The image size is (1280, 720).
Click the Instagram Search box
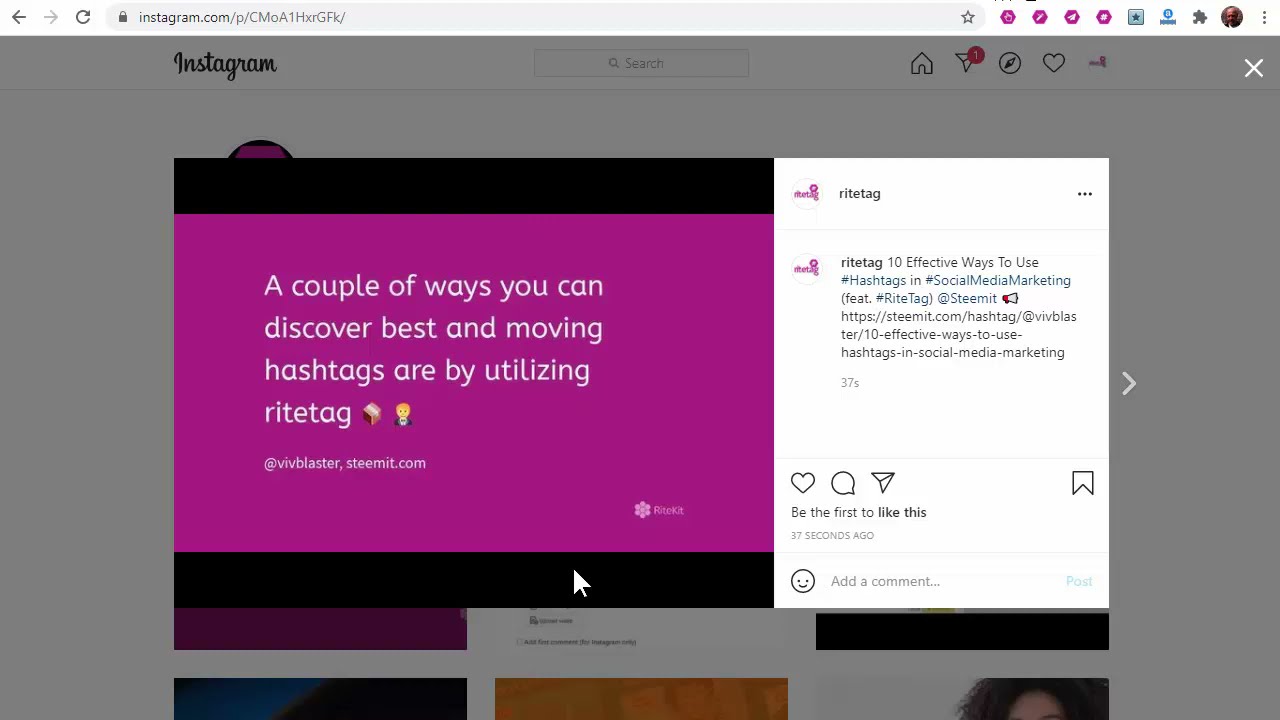(x=641, y=63)
